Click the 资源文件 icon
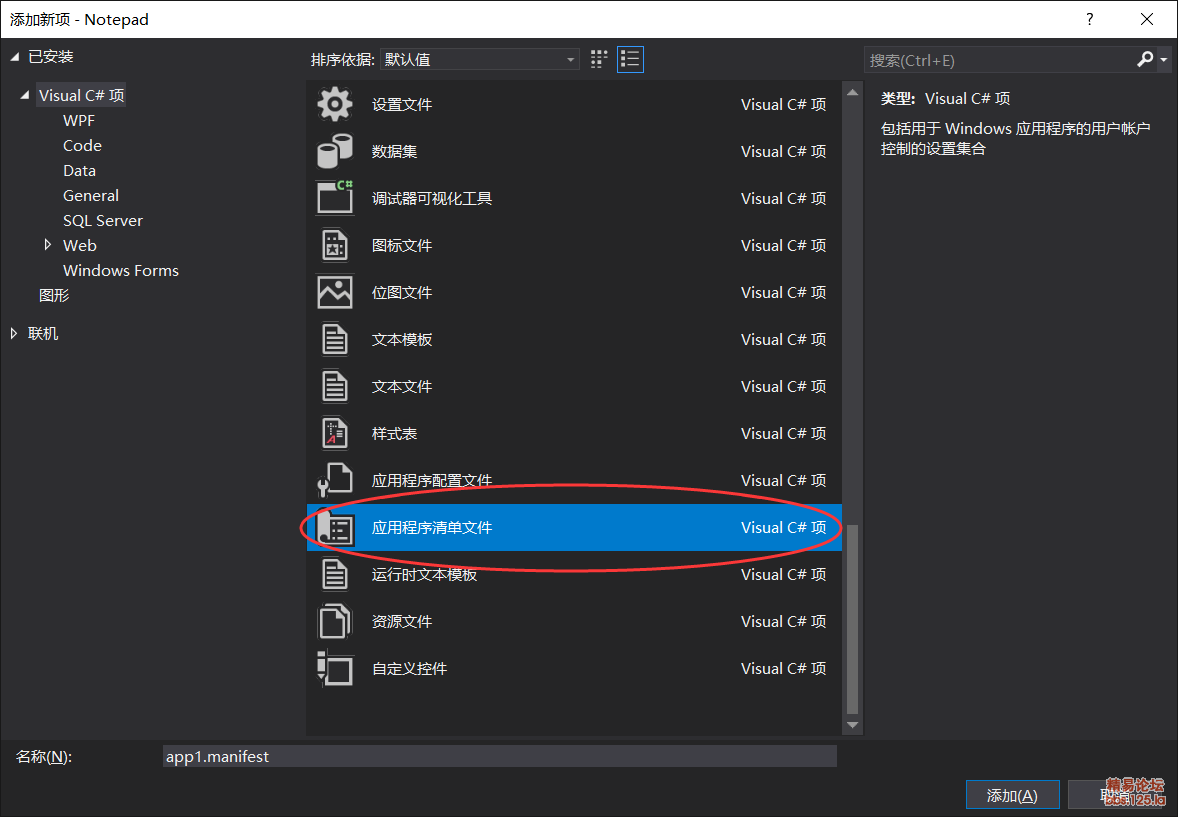 click(334, 621)
